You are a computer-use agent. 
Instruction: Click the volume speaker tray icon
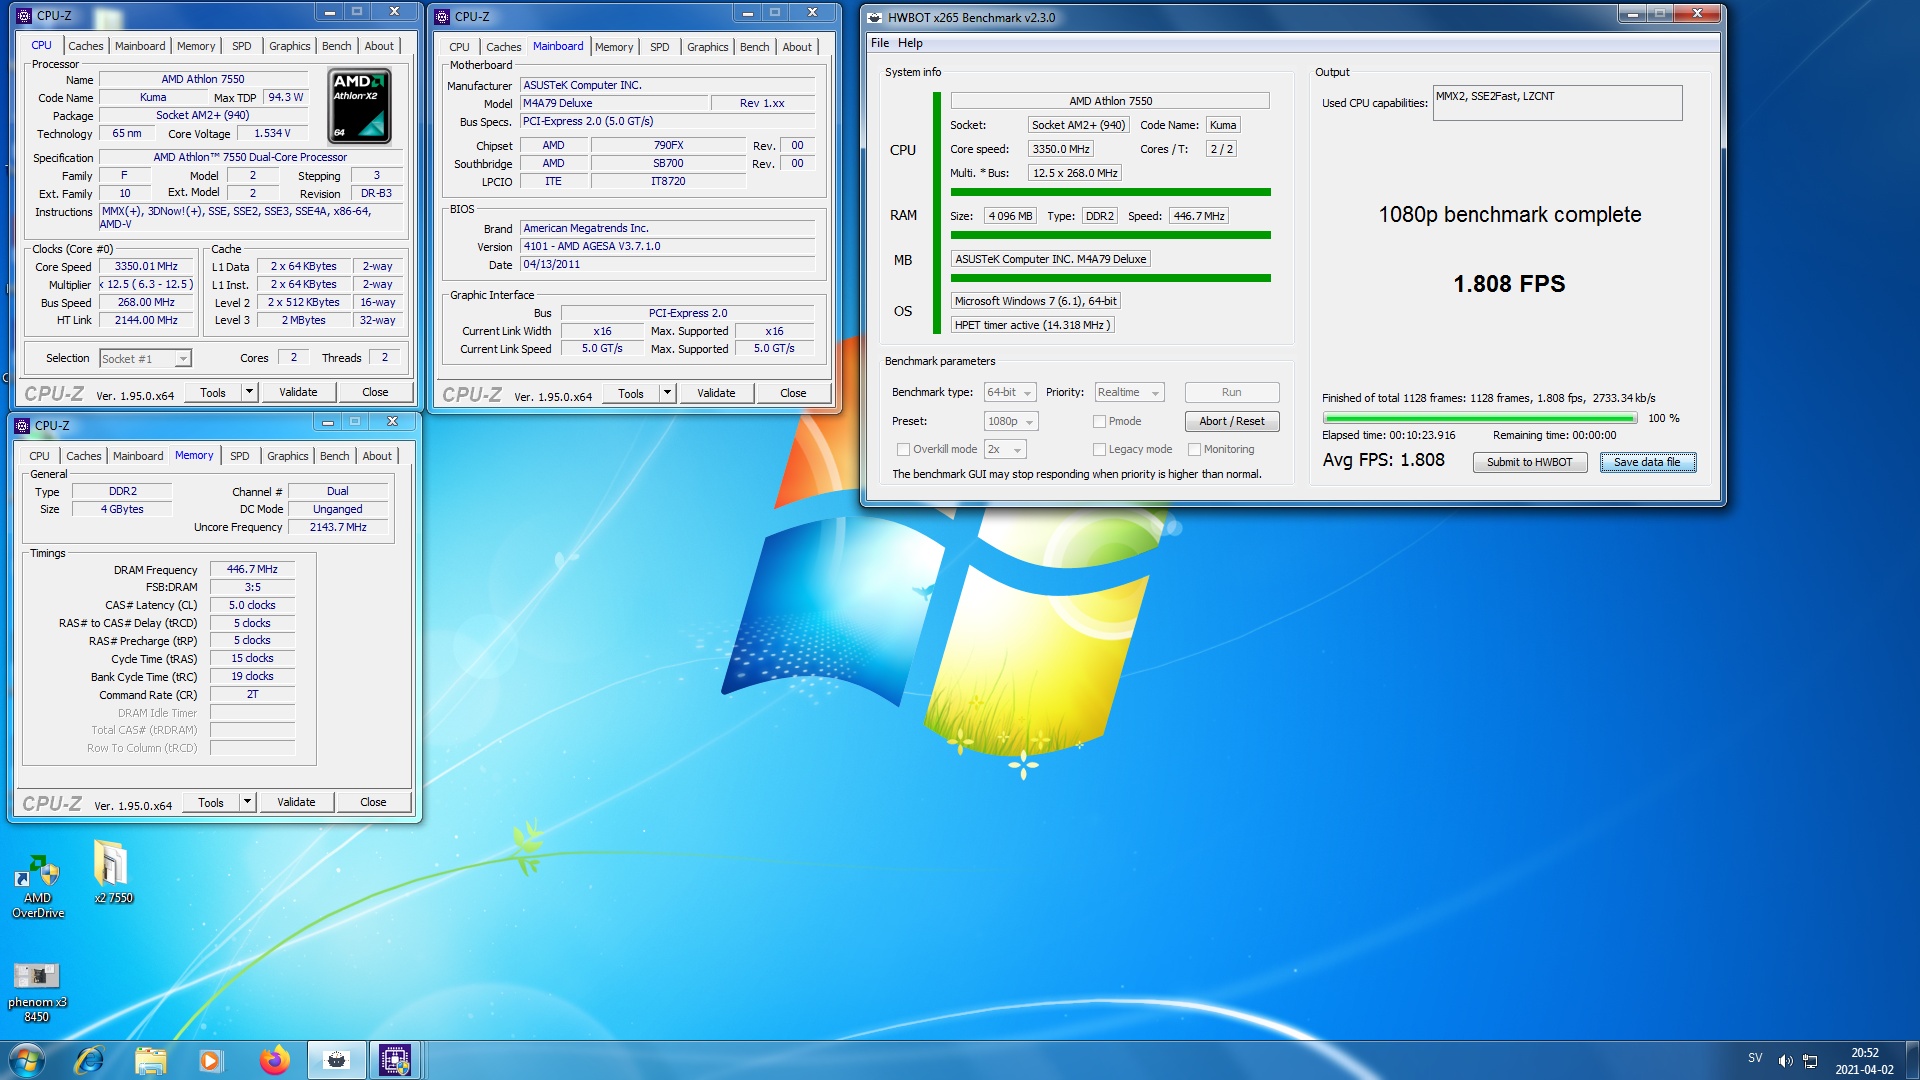pyautogui.click(x=1785, y=1060)
